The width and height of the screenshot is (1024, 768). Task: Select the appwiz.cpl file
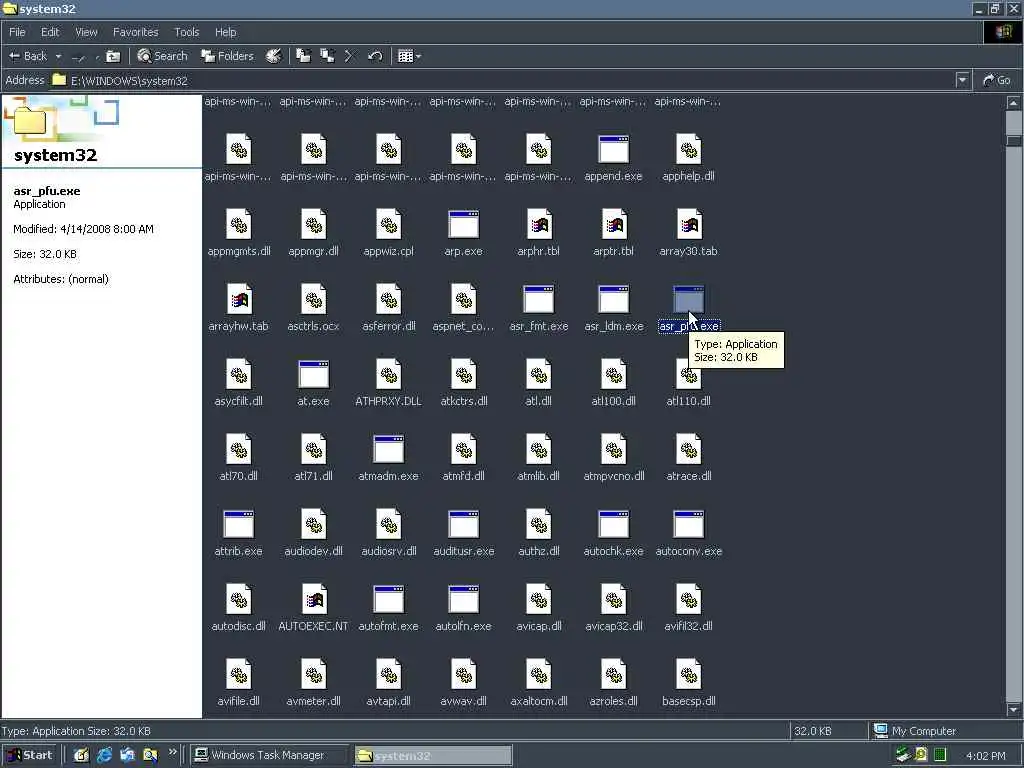tap(389, 233)
